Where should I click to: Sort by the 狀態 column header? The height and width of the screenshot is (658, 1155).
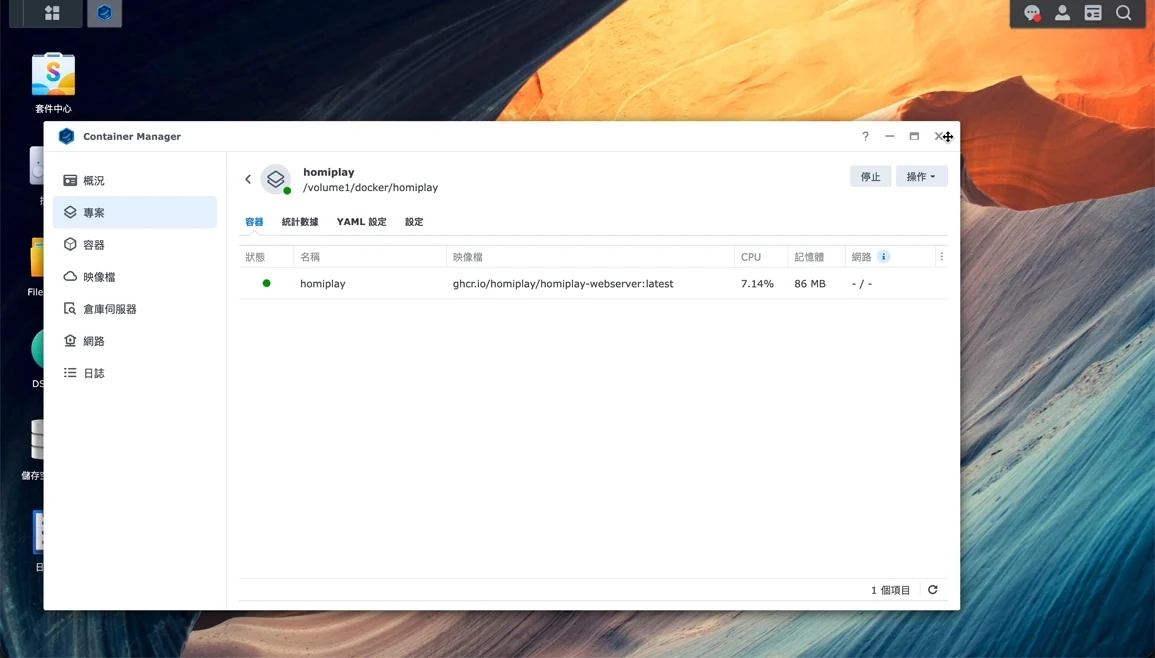(x=266, y=257)
